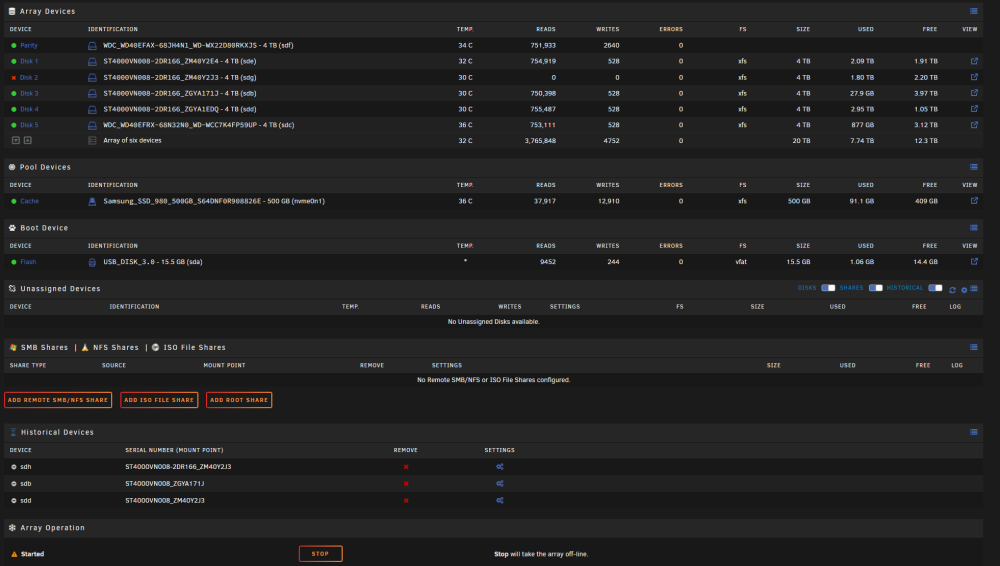Toggle Boot Device section list icon
Viewport: 1000px width, 566px height.
[973, 228]
